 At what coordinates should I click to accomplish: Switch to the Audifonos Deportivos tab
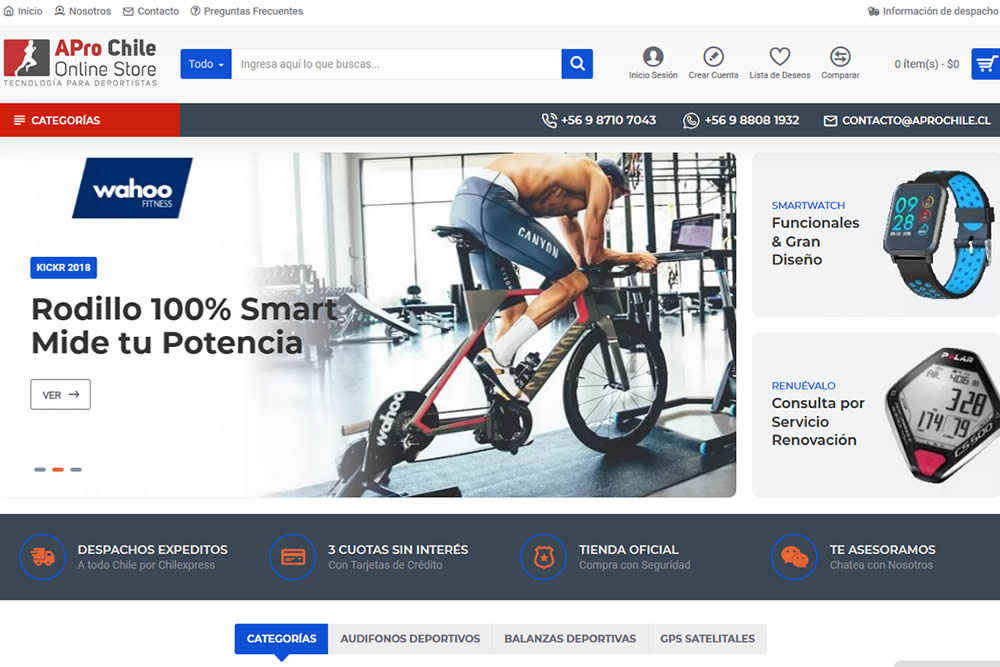[x=410, y=638]
